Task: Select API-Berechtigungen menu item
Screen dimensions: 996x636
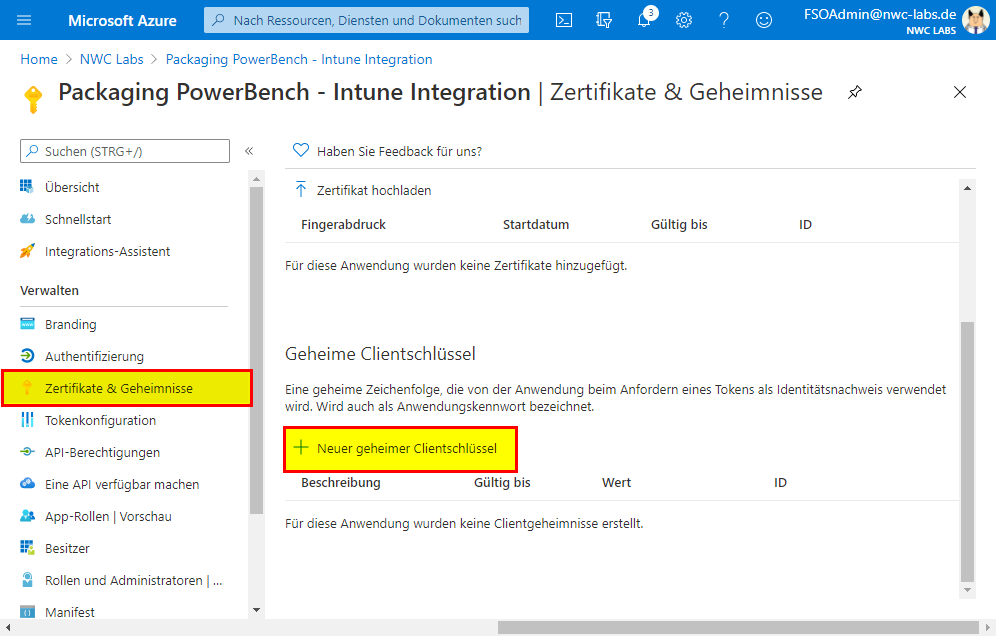Action: (x=102, y=452)
